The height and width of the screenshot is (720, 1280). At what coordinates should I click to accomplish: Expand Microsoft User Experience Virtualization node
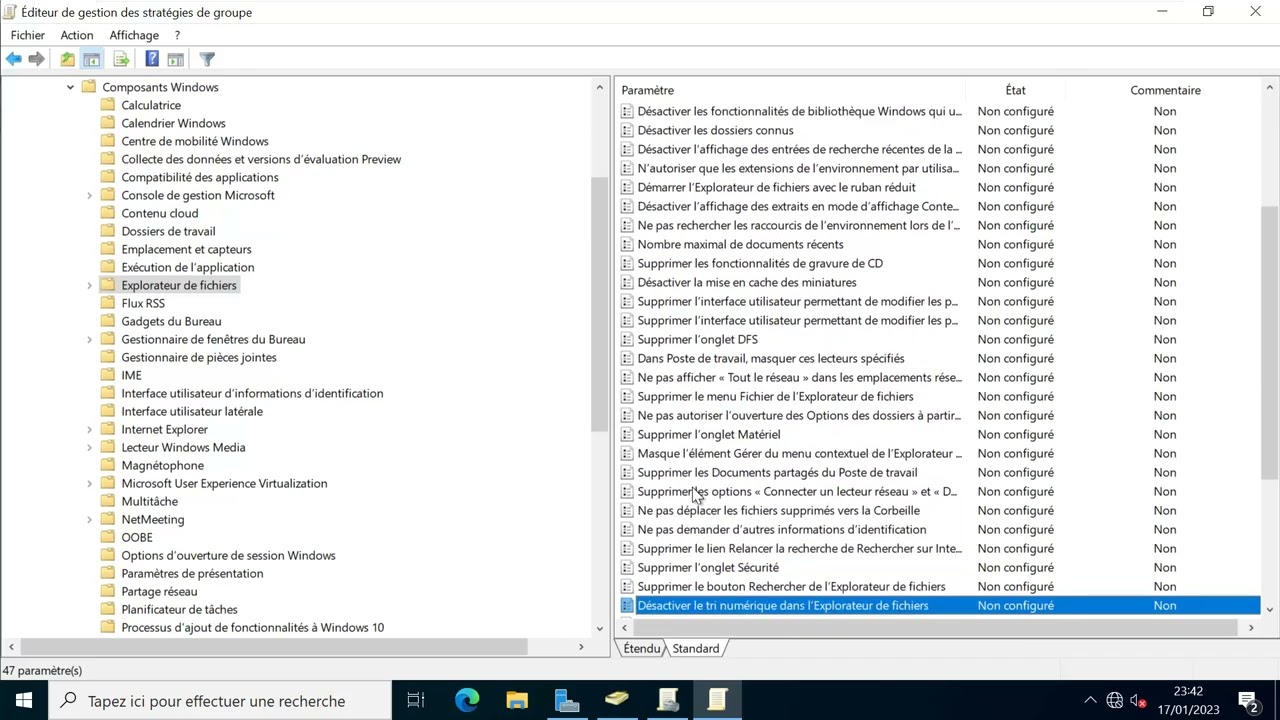(x=89, y=483)
